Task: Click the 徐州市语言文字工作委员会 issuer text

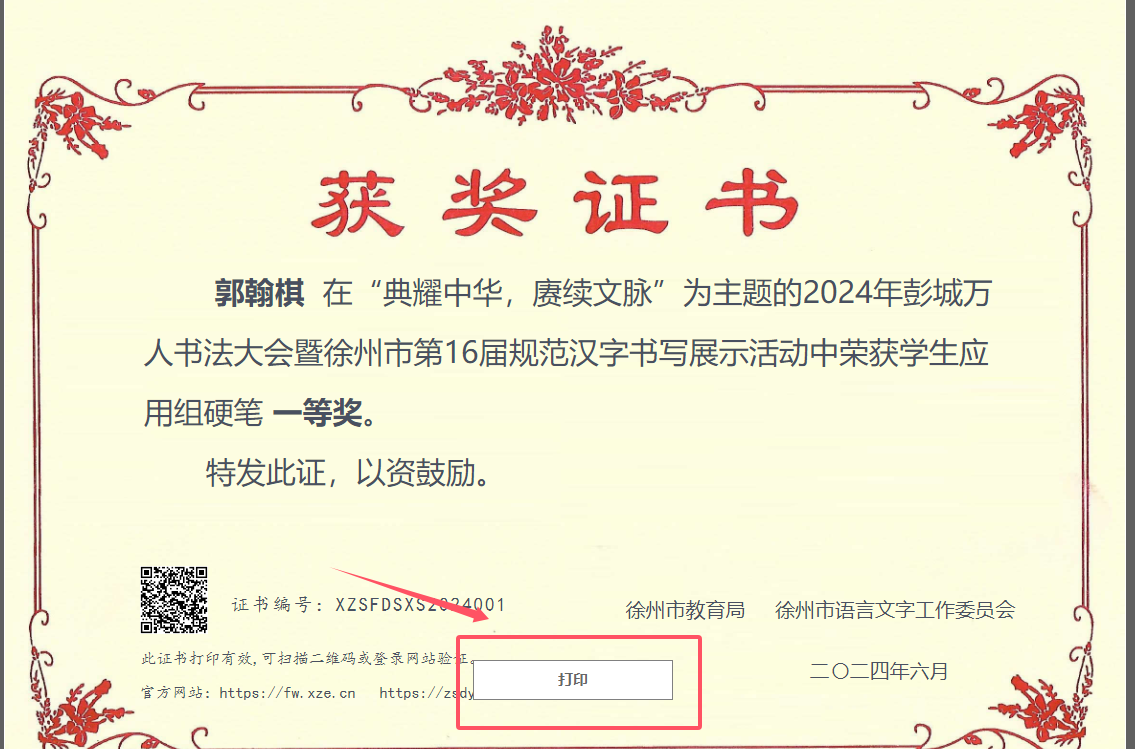Action: pos(895,610)
